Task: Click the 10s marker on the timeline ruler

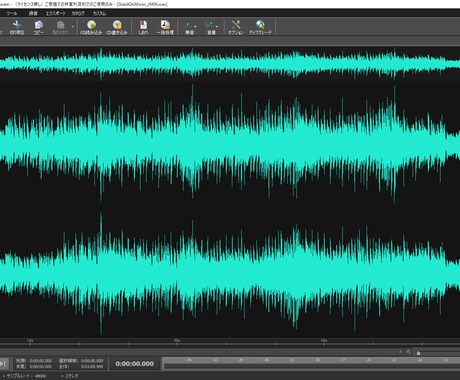Action: click(30, 341)
